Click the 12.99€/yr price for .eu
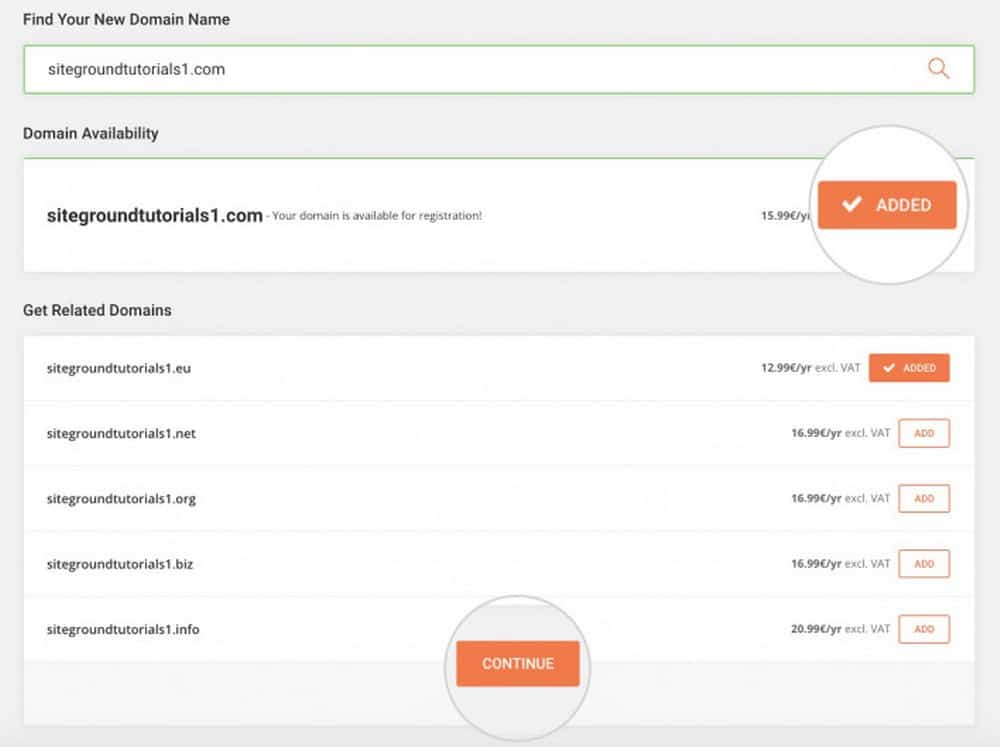This screenshot has height=747, width=1000. (x=788, y=368)
